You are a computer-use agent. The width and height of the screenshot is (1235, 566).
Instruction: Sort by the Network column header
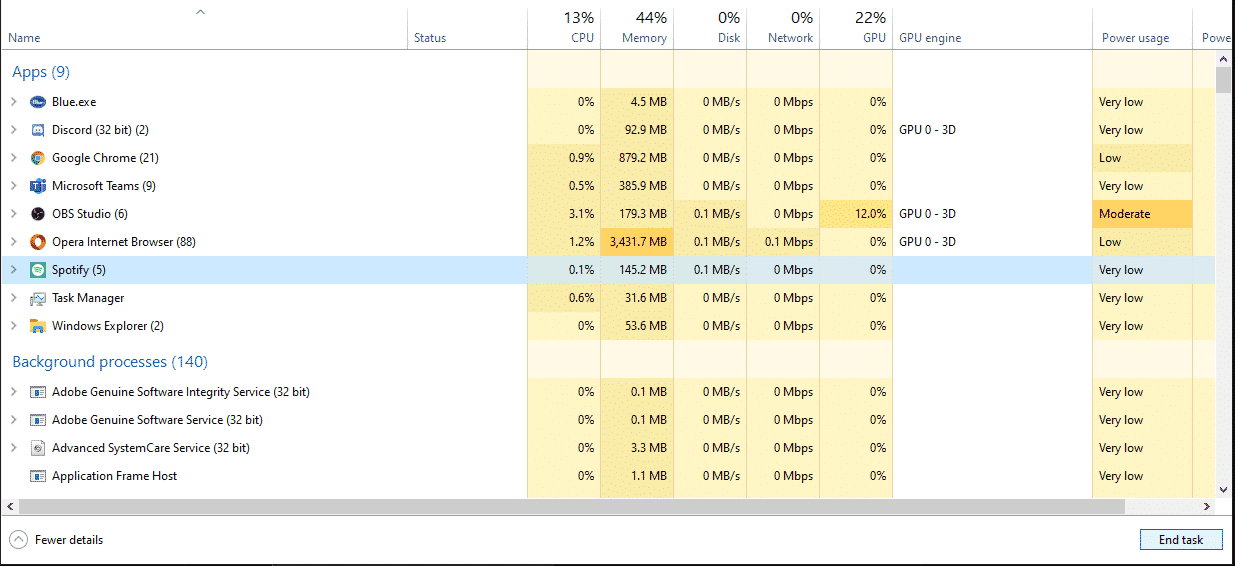tap(783, 28)
